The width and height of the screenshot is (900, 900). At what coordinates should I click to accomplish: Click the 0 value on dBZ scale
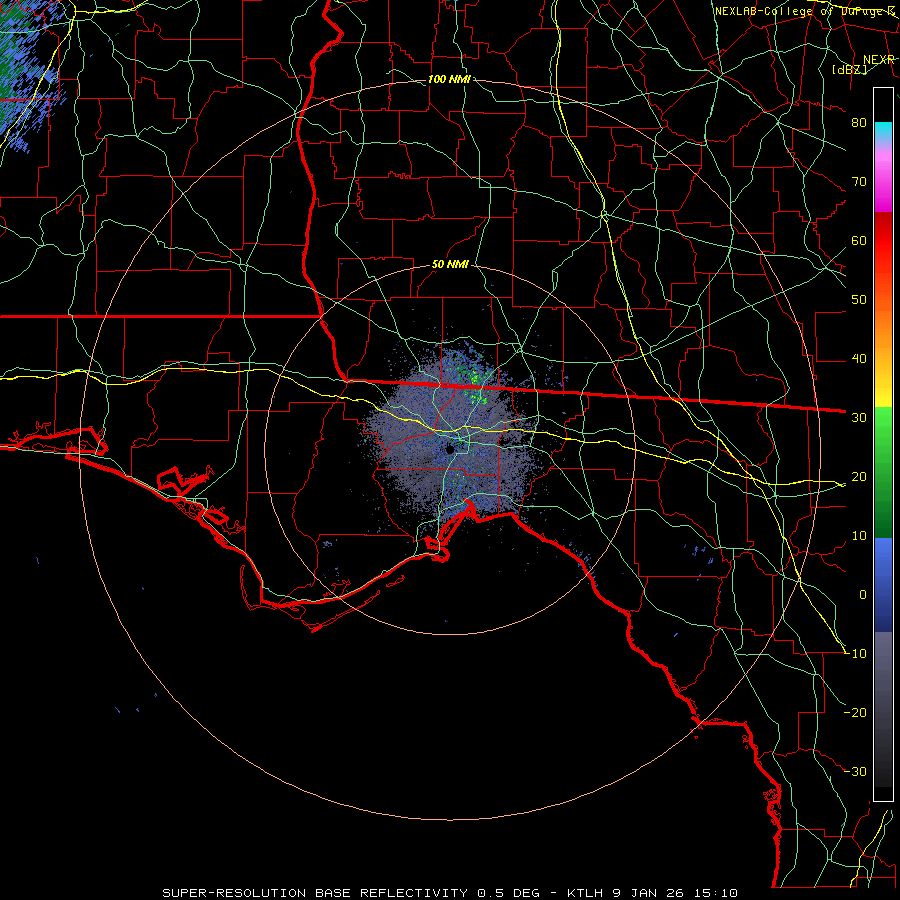pos(863,595)
